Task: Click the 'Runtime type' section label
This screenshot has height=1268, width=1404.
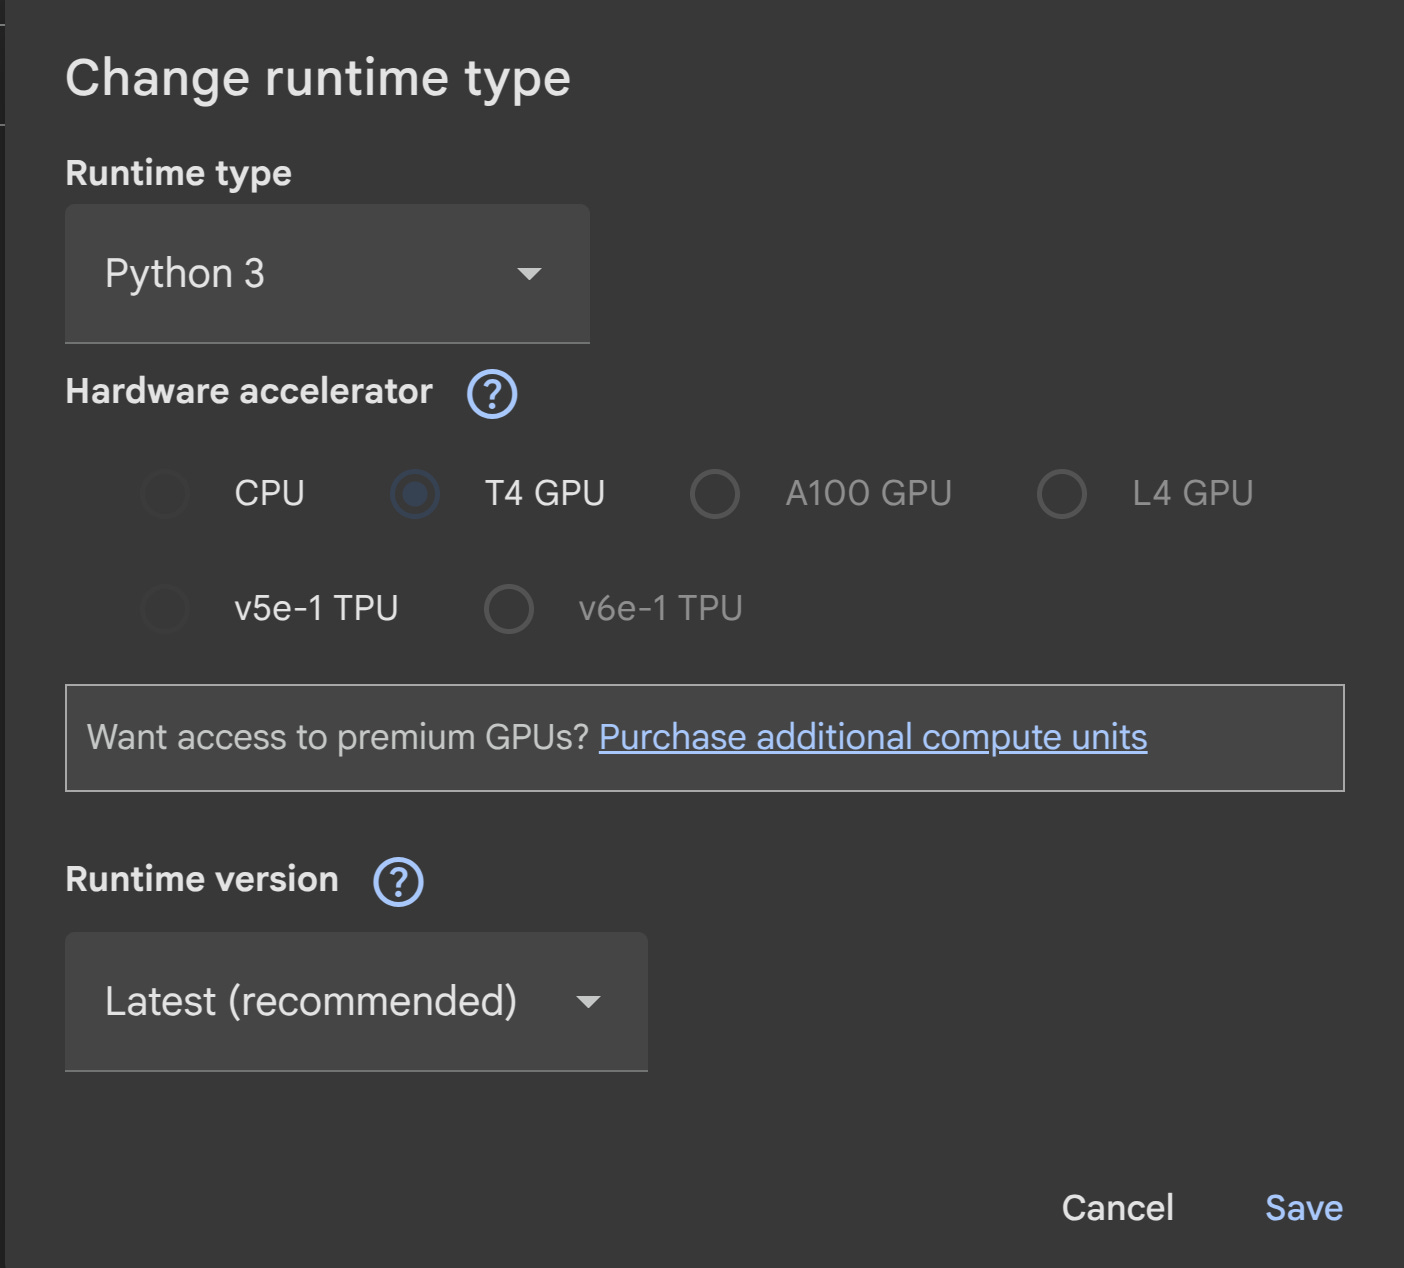Action: pos(178,173)
